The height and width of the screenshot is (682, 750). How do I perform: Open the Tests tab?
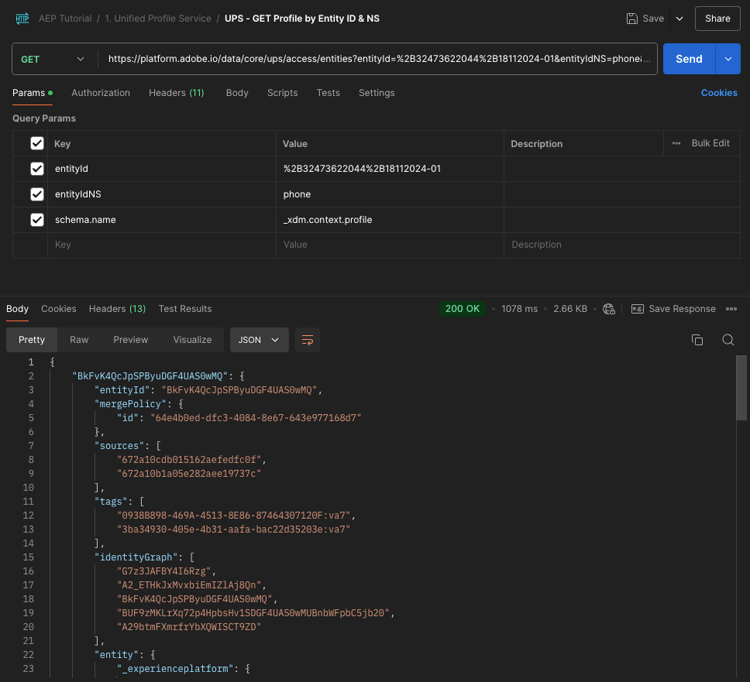click(x=328, y=93)
